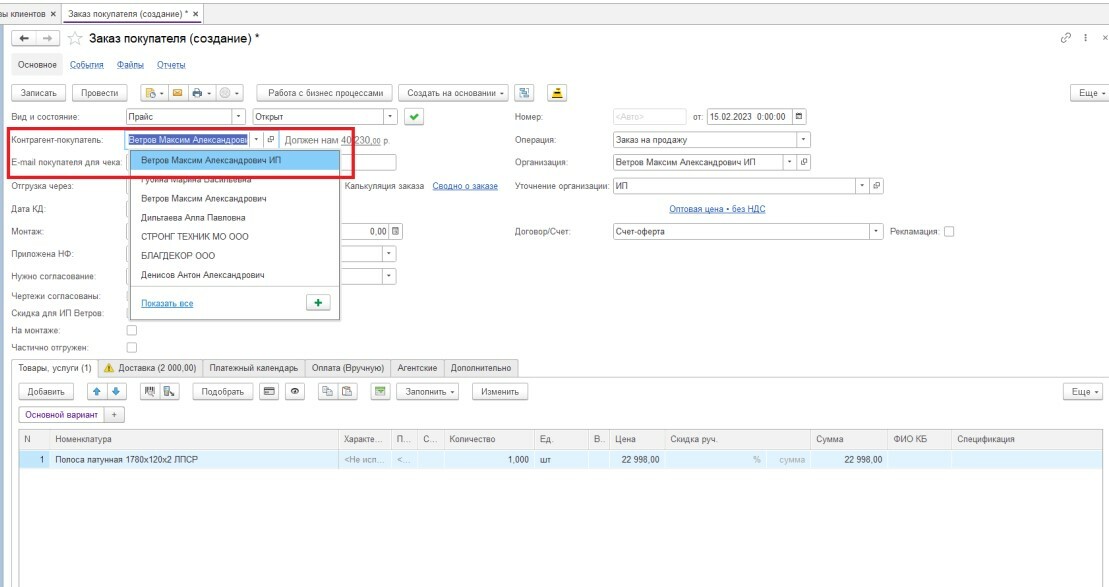Close the Заказ покупателя (создание) tab
The width and height of the screenshot is (1109, 587).
pyautogui.click(x=196, y=13)
